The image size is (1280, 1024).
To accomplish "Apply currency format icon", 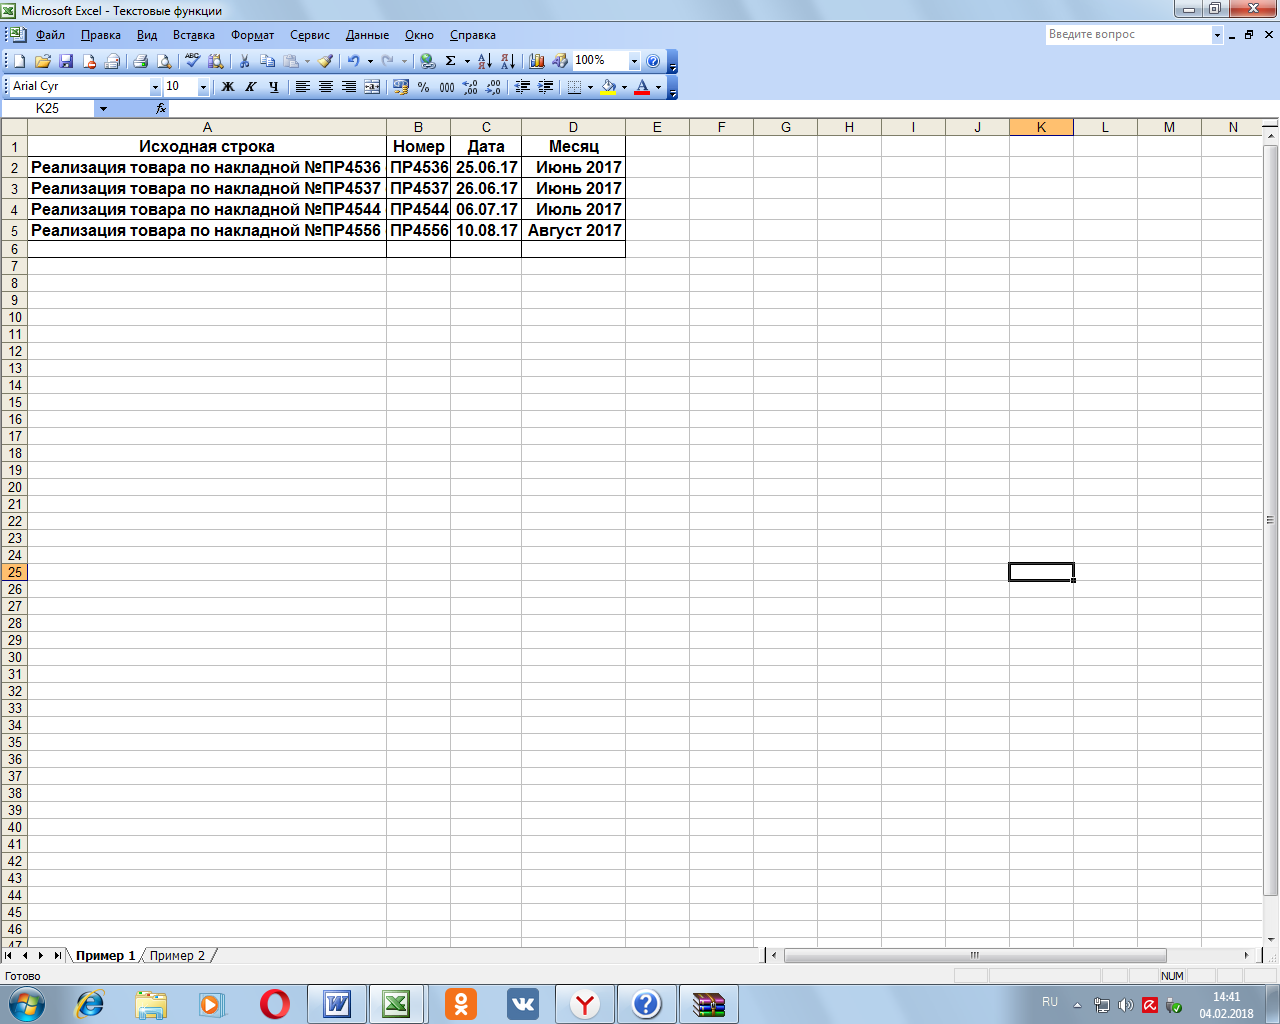I will pos(401,87).
